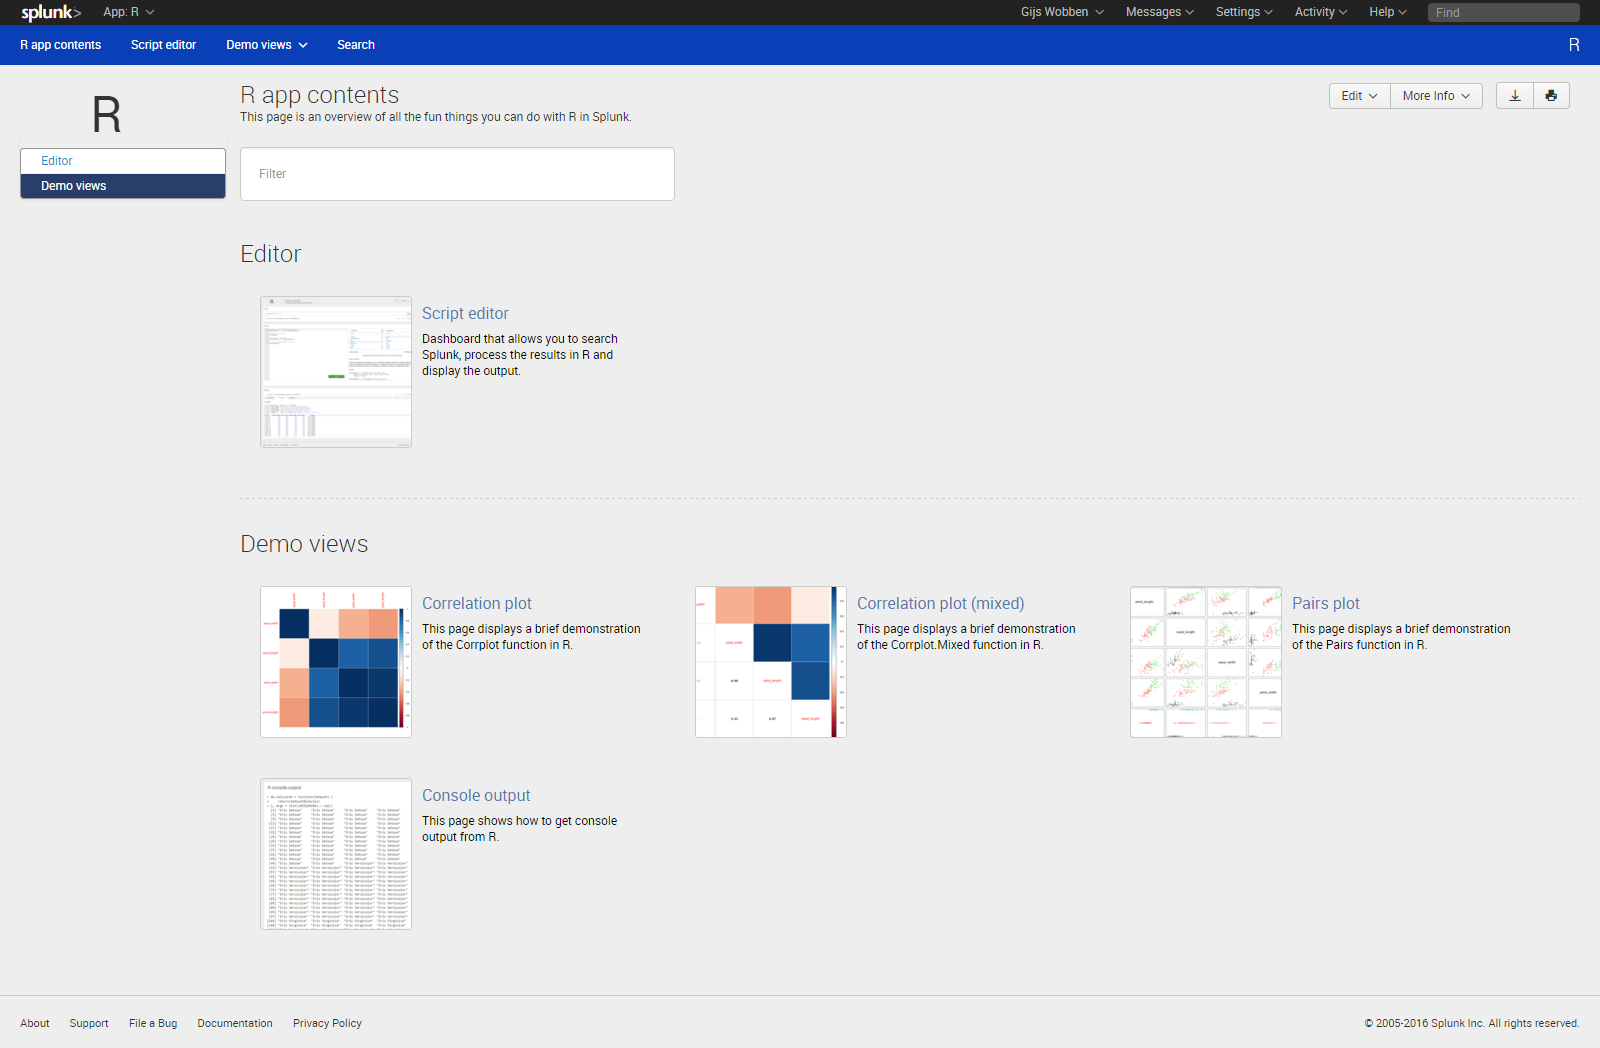The image size is (1600, 1048).
Task: Open the Pairs plot link
Action: click(1326, 603)
